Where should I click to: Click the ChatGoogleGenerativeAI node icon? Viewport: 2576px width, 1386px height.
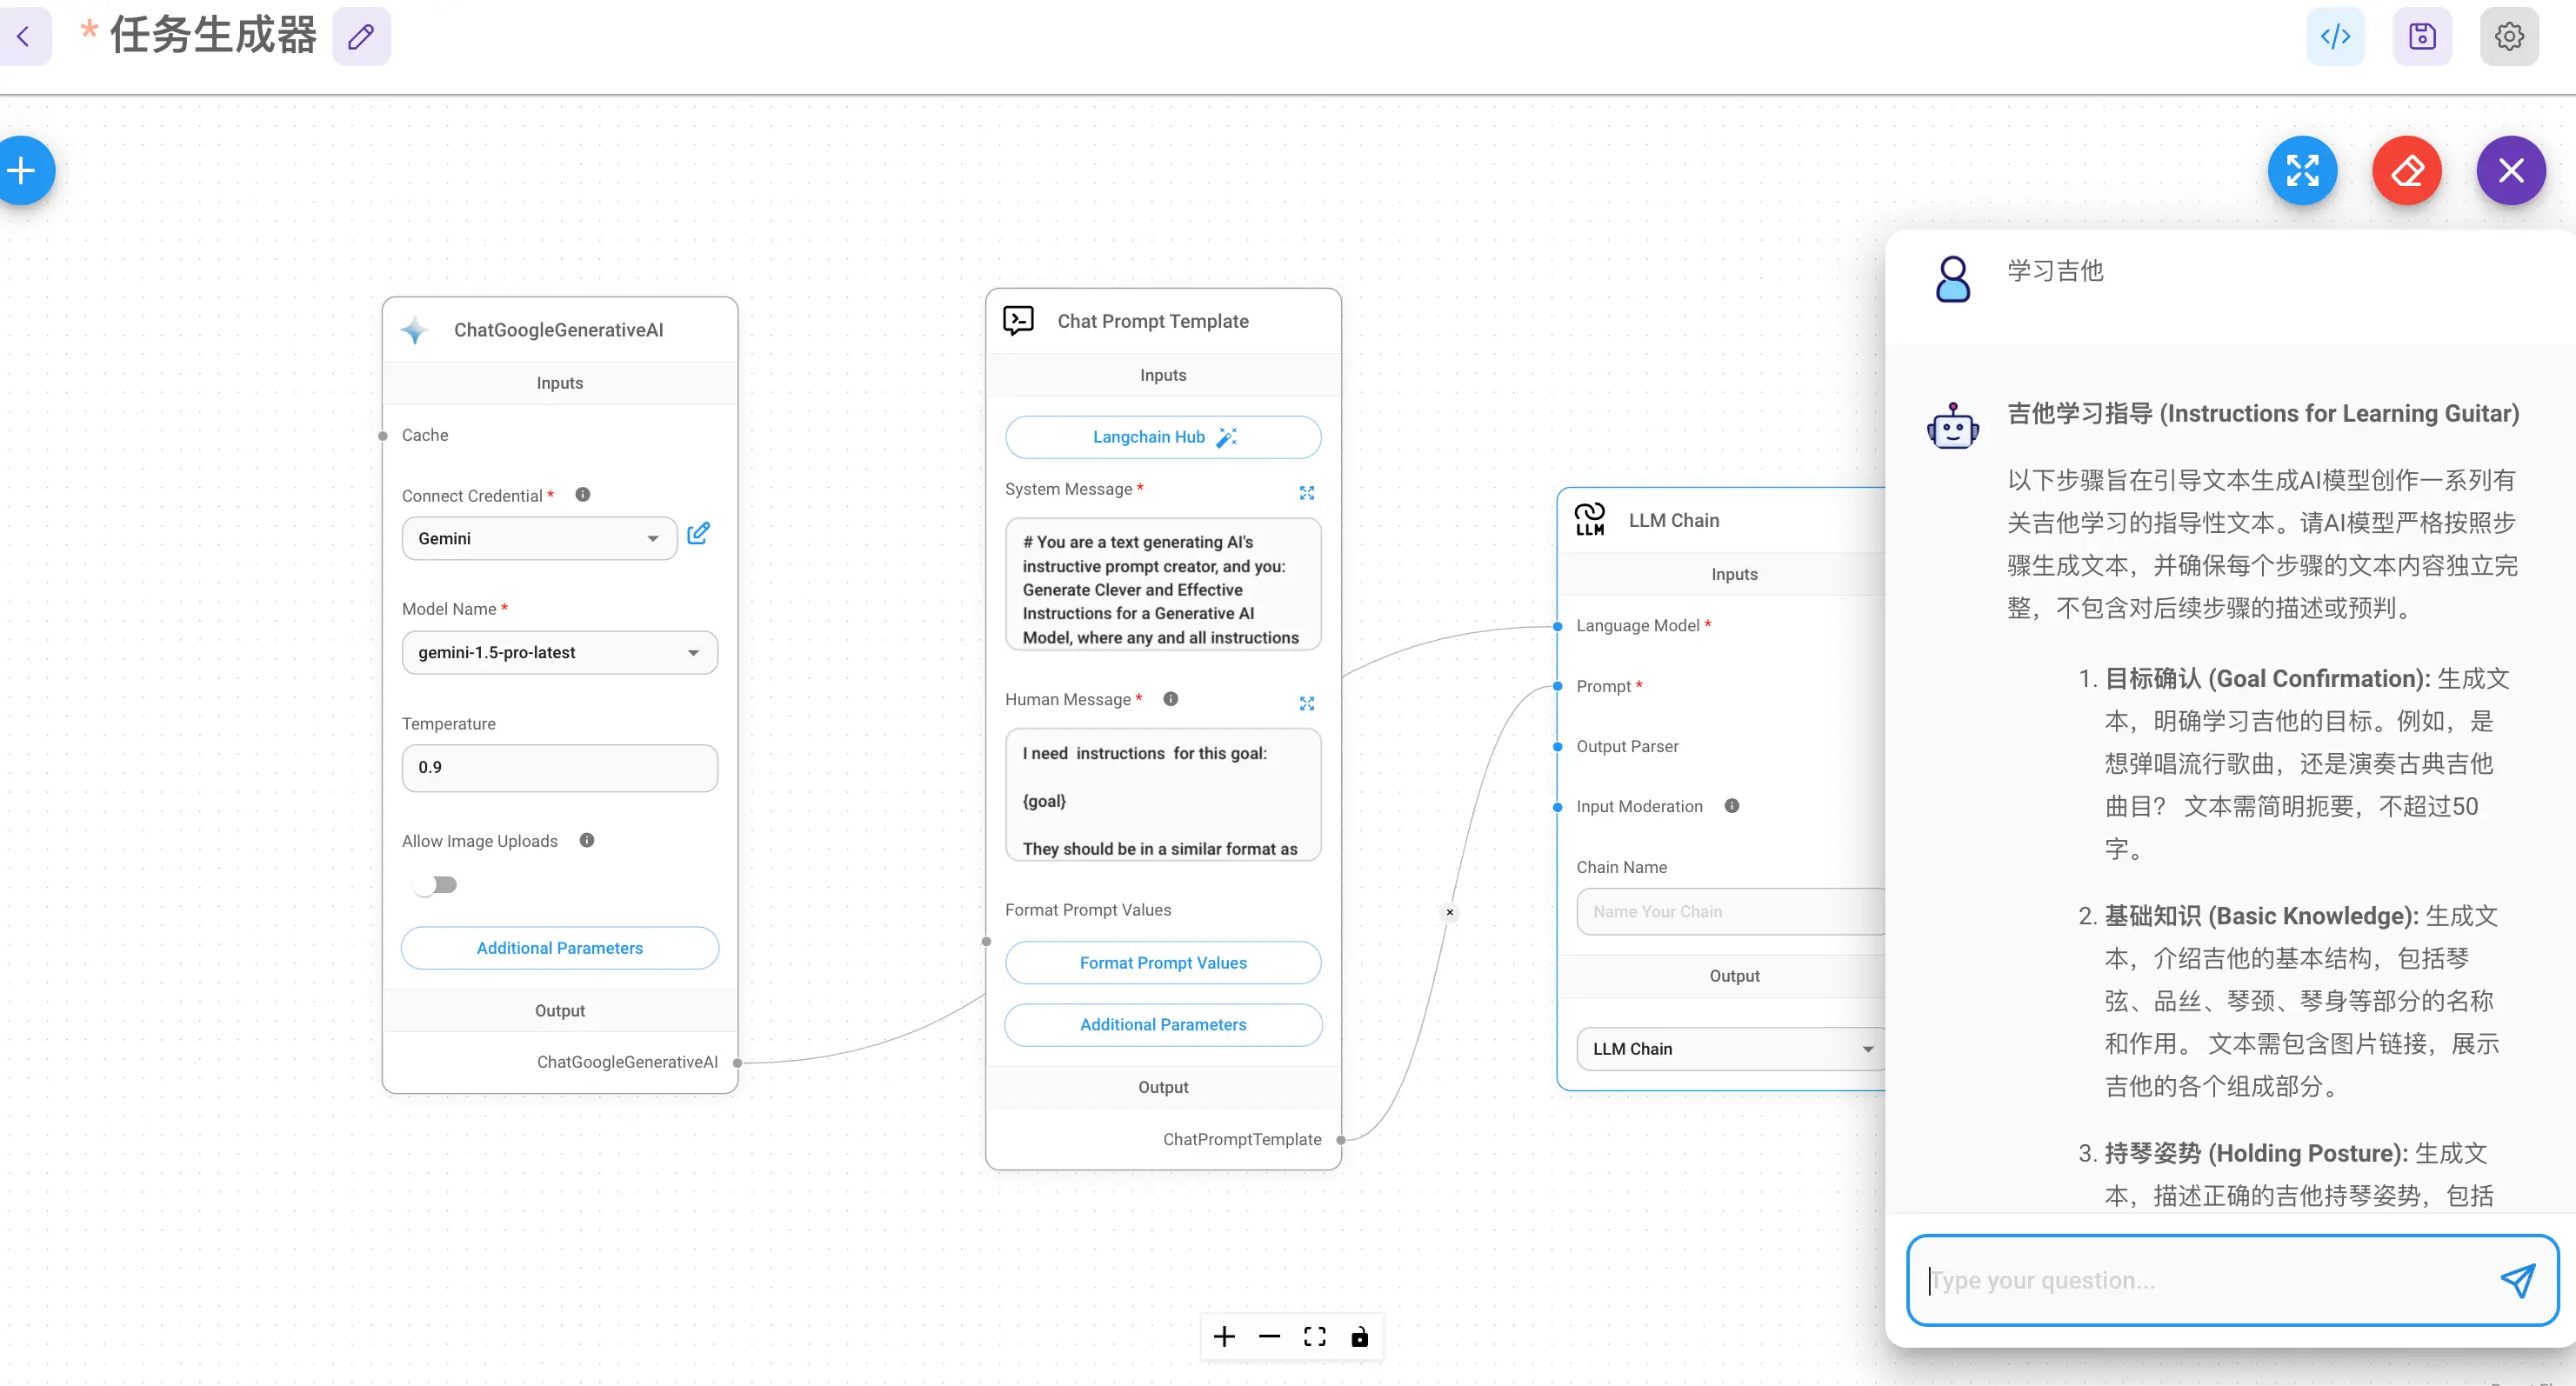(x=417, y=328)
